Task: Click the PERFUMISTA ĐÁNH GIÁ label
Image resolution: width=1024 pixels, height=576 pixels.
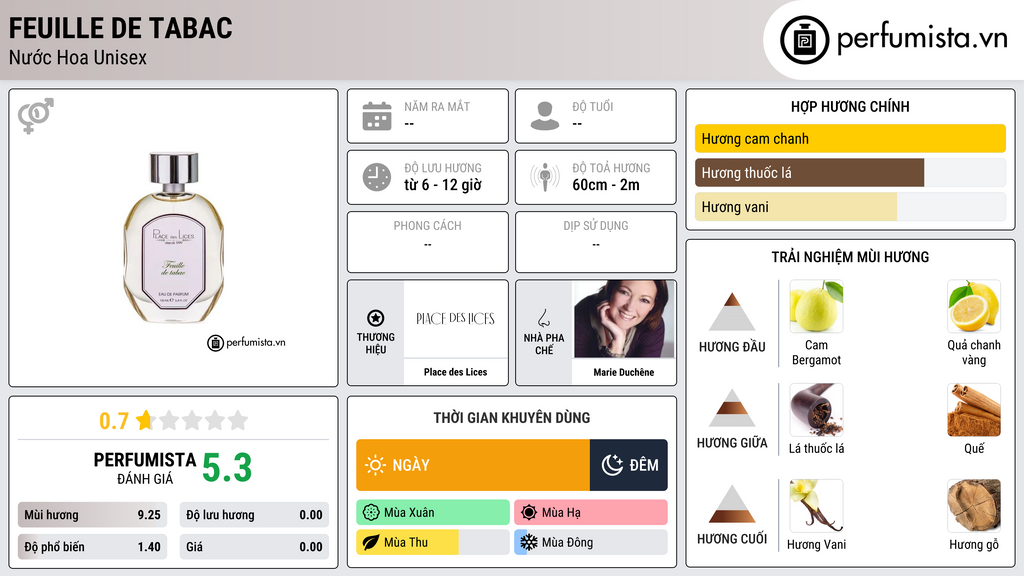Action: click(145, 468)
